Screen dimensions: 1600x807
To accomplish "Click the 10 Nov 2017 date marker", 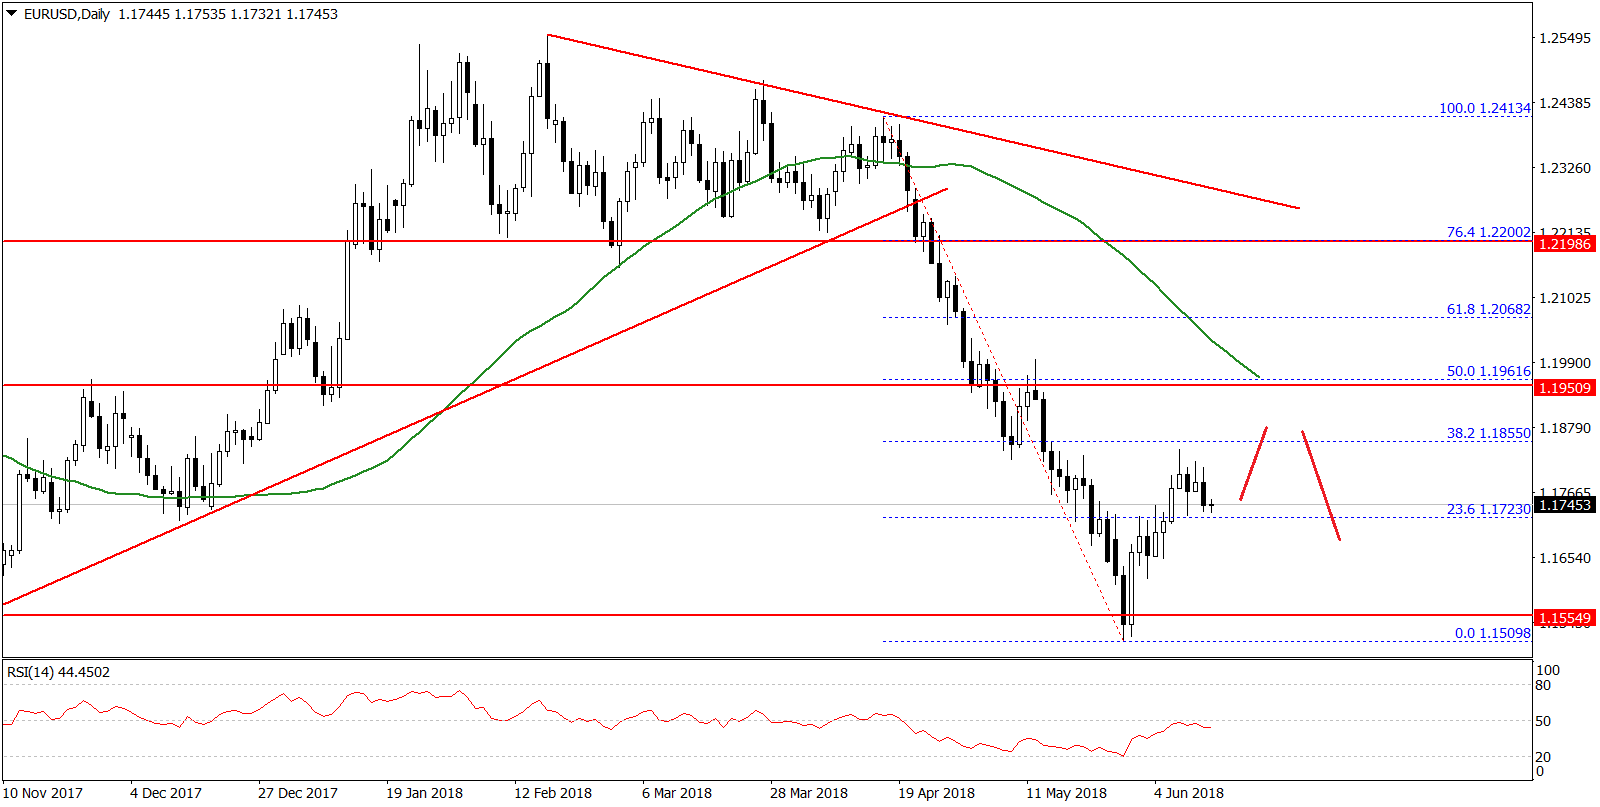I will [x=43, y=793].
